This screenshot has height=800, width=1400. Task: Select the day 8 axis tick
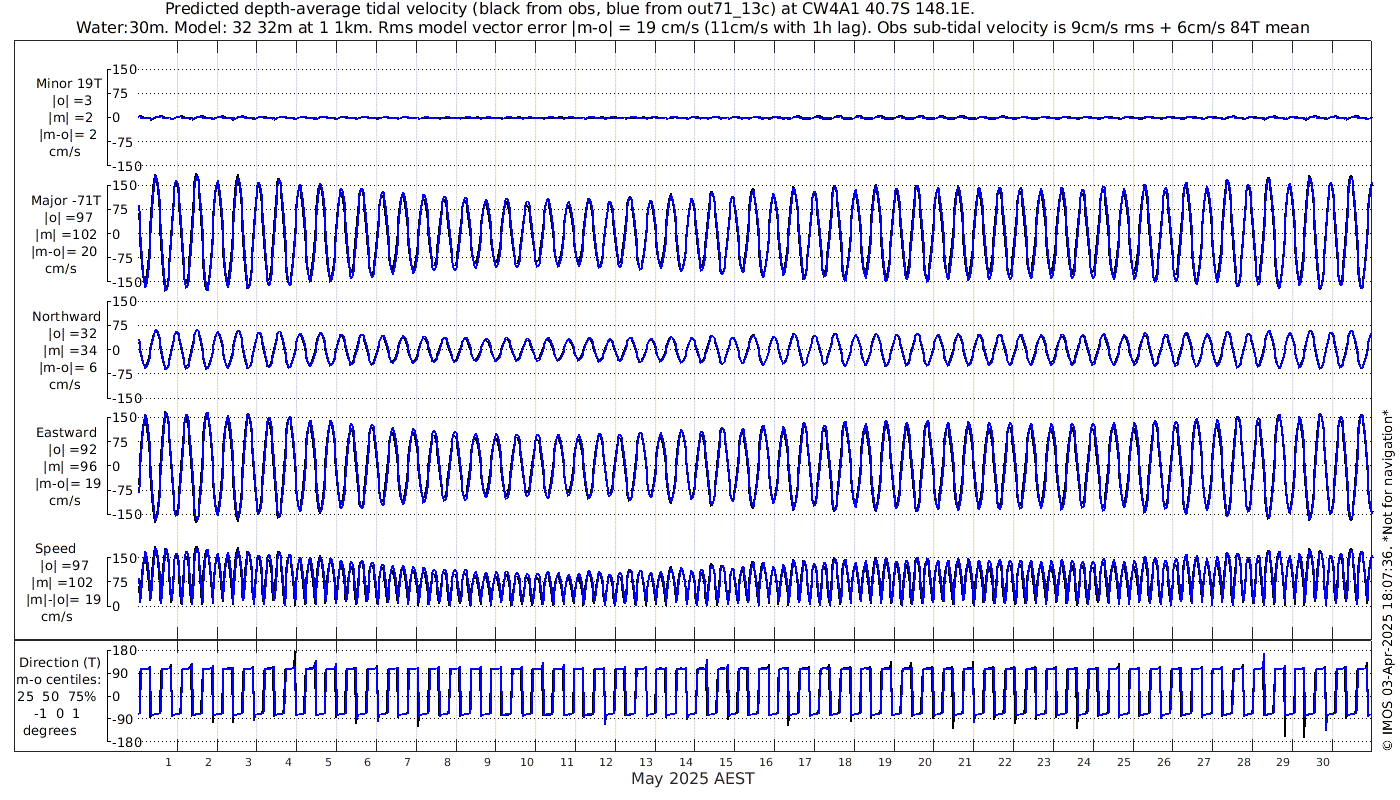click(447, 762)
